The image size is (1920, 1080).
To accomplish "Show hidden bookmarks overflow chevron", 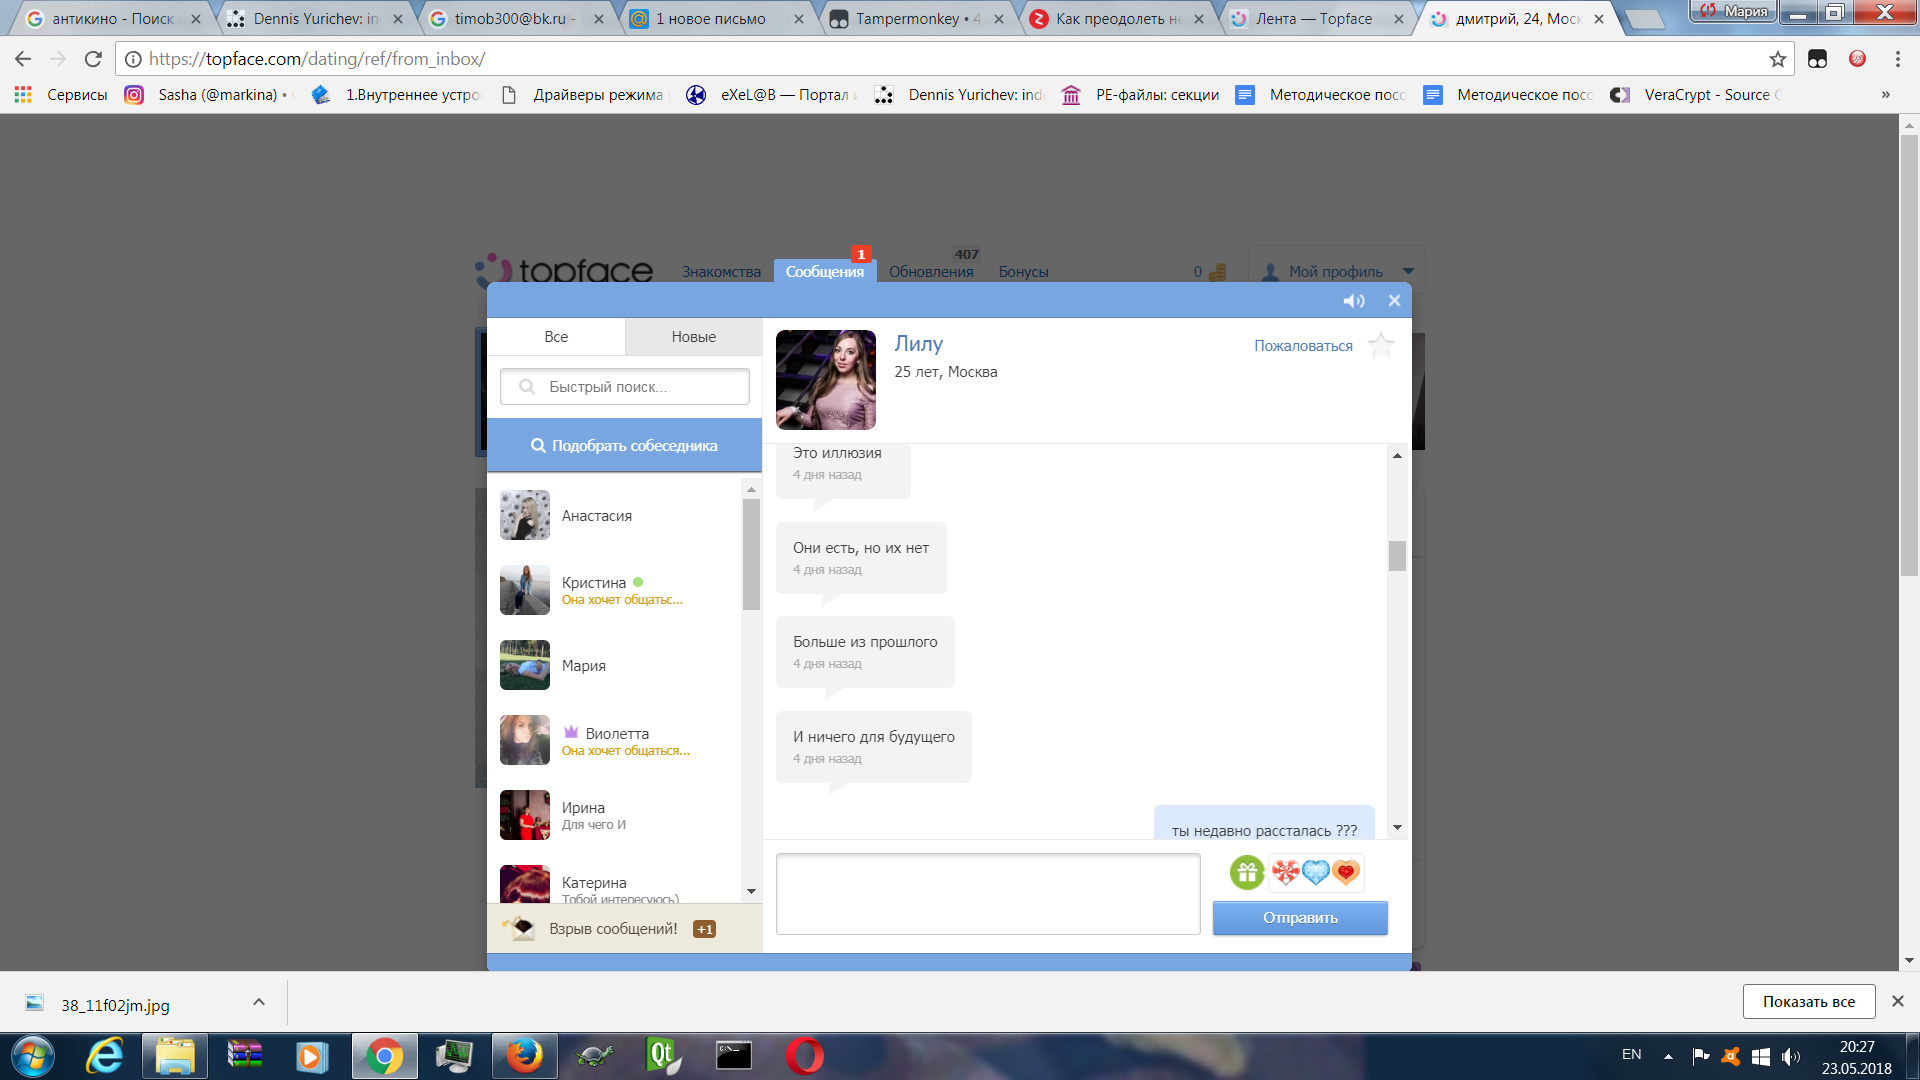I will pos(1885,95).
